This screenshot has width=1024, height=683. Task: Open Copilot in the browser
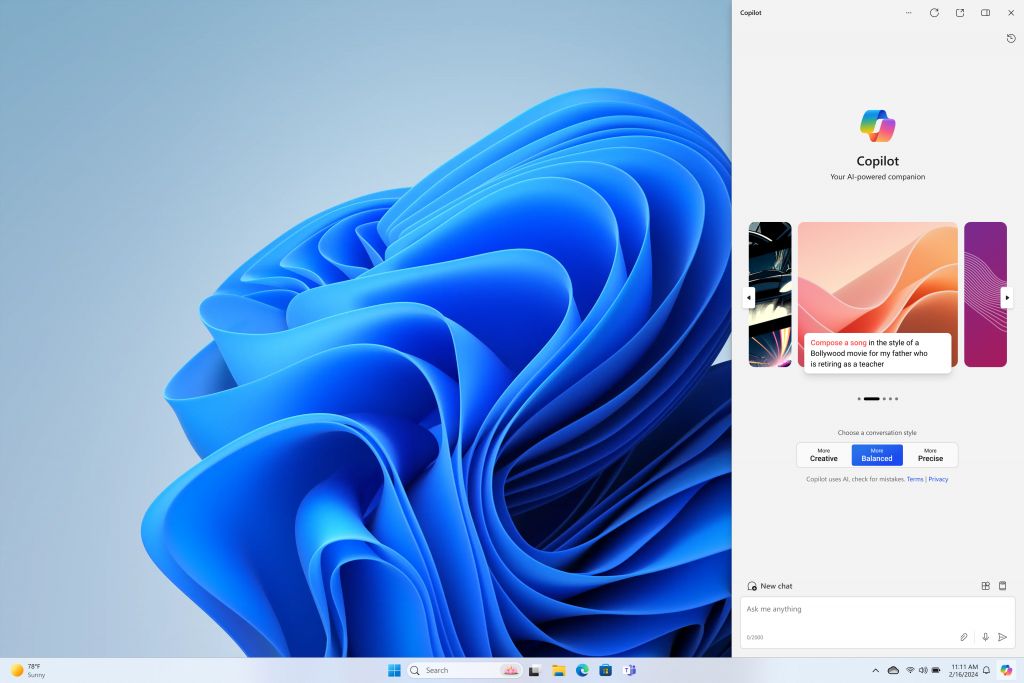(x=960, y=13)
